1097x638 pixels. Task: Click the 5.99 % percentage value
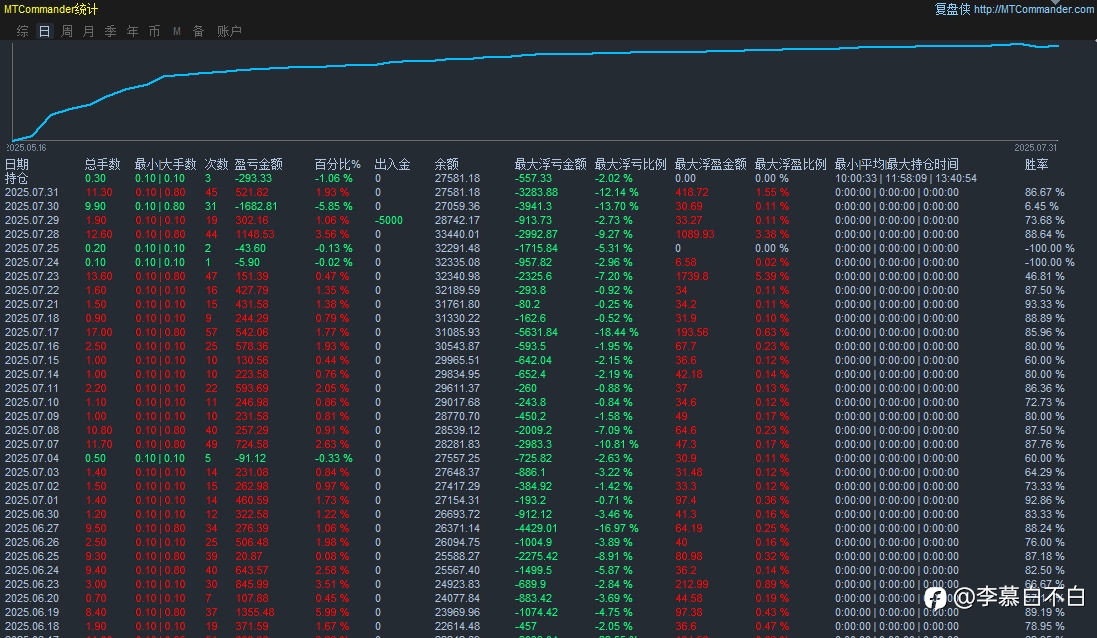(332, 612)
